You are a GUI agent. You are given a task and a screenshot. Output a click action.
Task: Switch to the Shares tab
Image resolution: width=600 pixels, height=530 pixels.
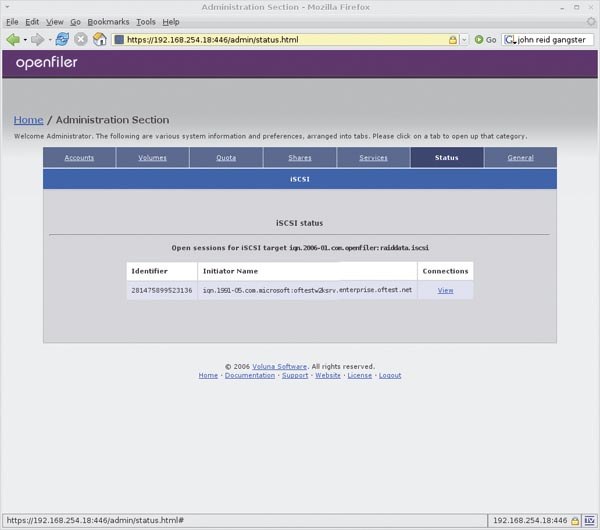pos(300,158)
